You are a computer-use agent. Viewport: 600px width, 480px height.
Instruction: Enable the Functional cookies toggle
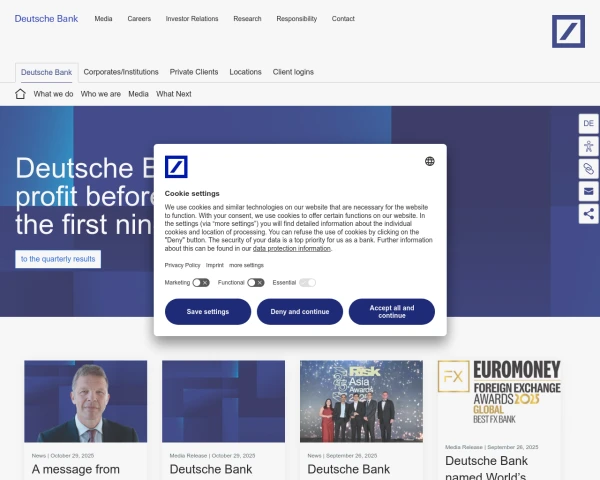click(256, 283)
